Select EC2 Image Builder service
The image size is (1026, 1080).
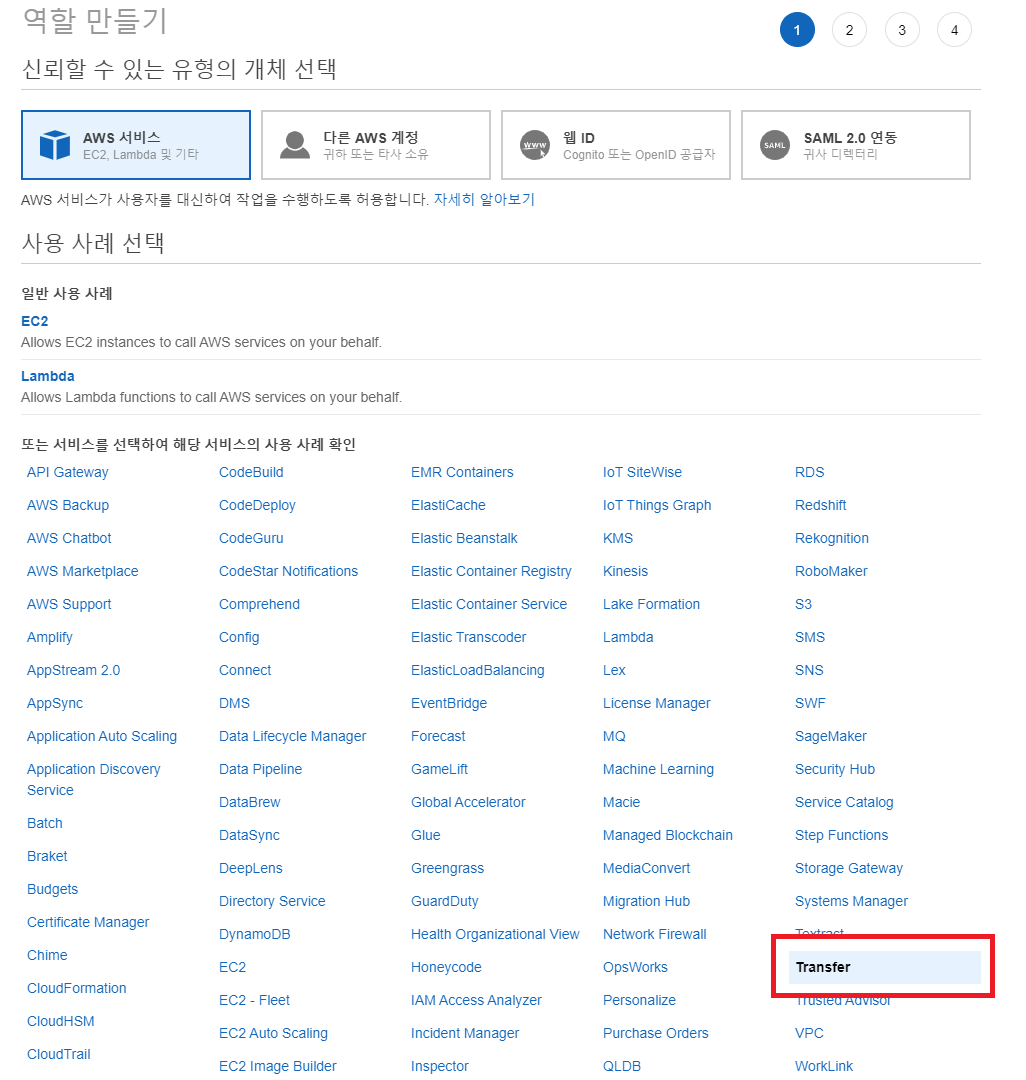click(x=278, y=1066)
